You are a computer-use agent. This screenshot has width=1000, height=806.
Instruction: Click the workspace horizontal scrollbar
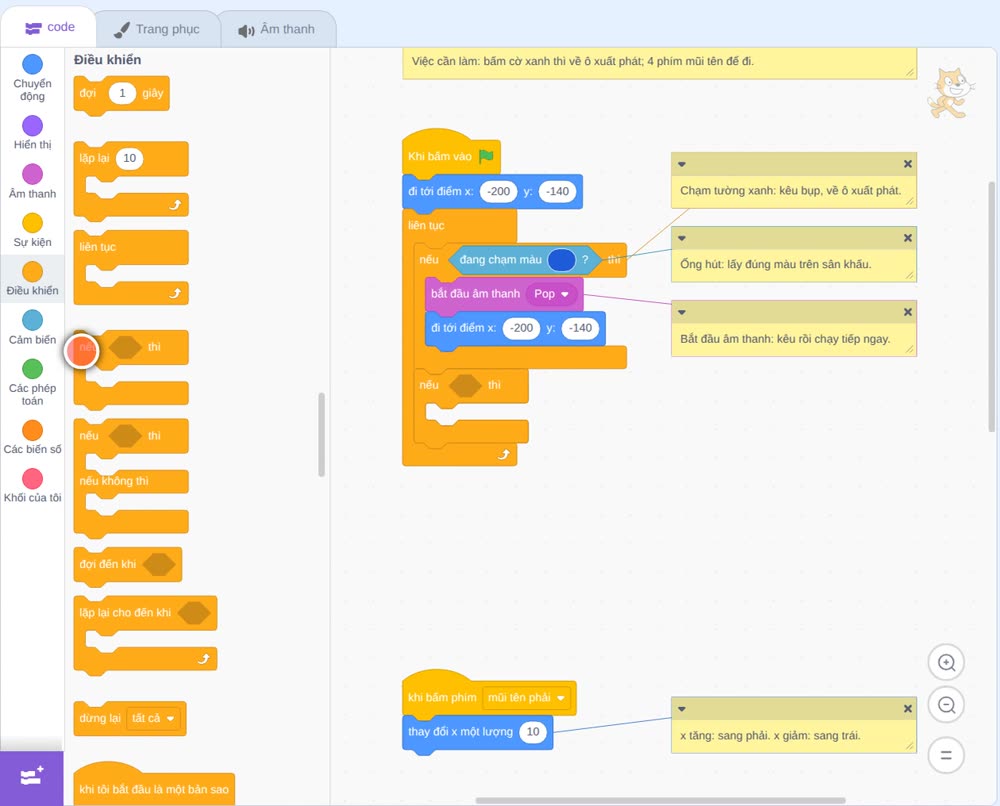coord(661,800)
